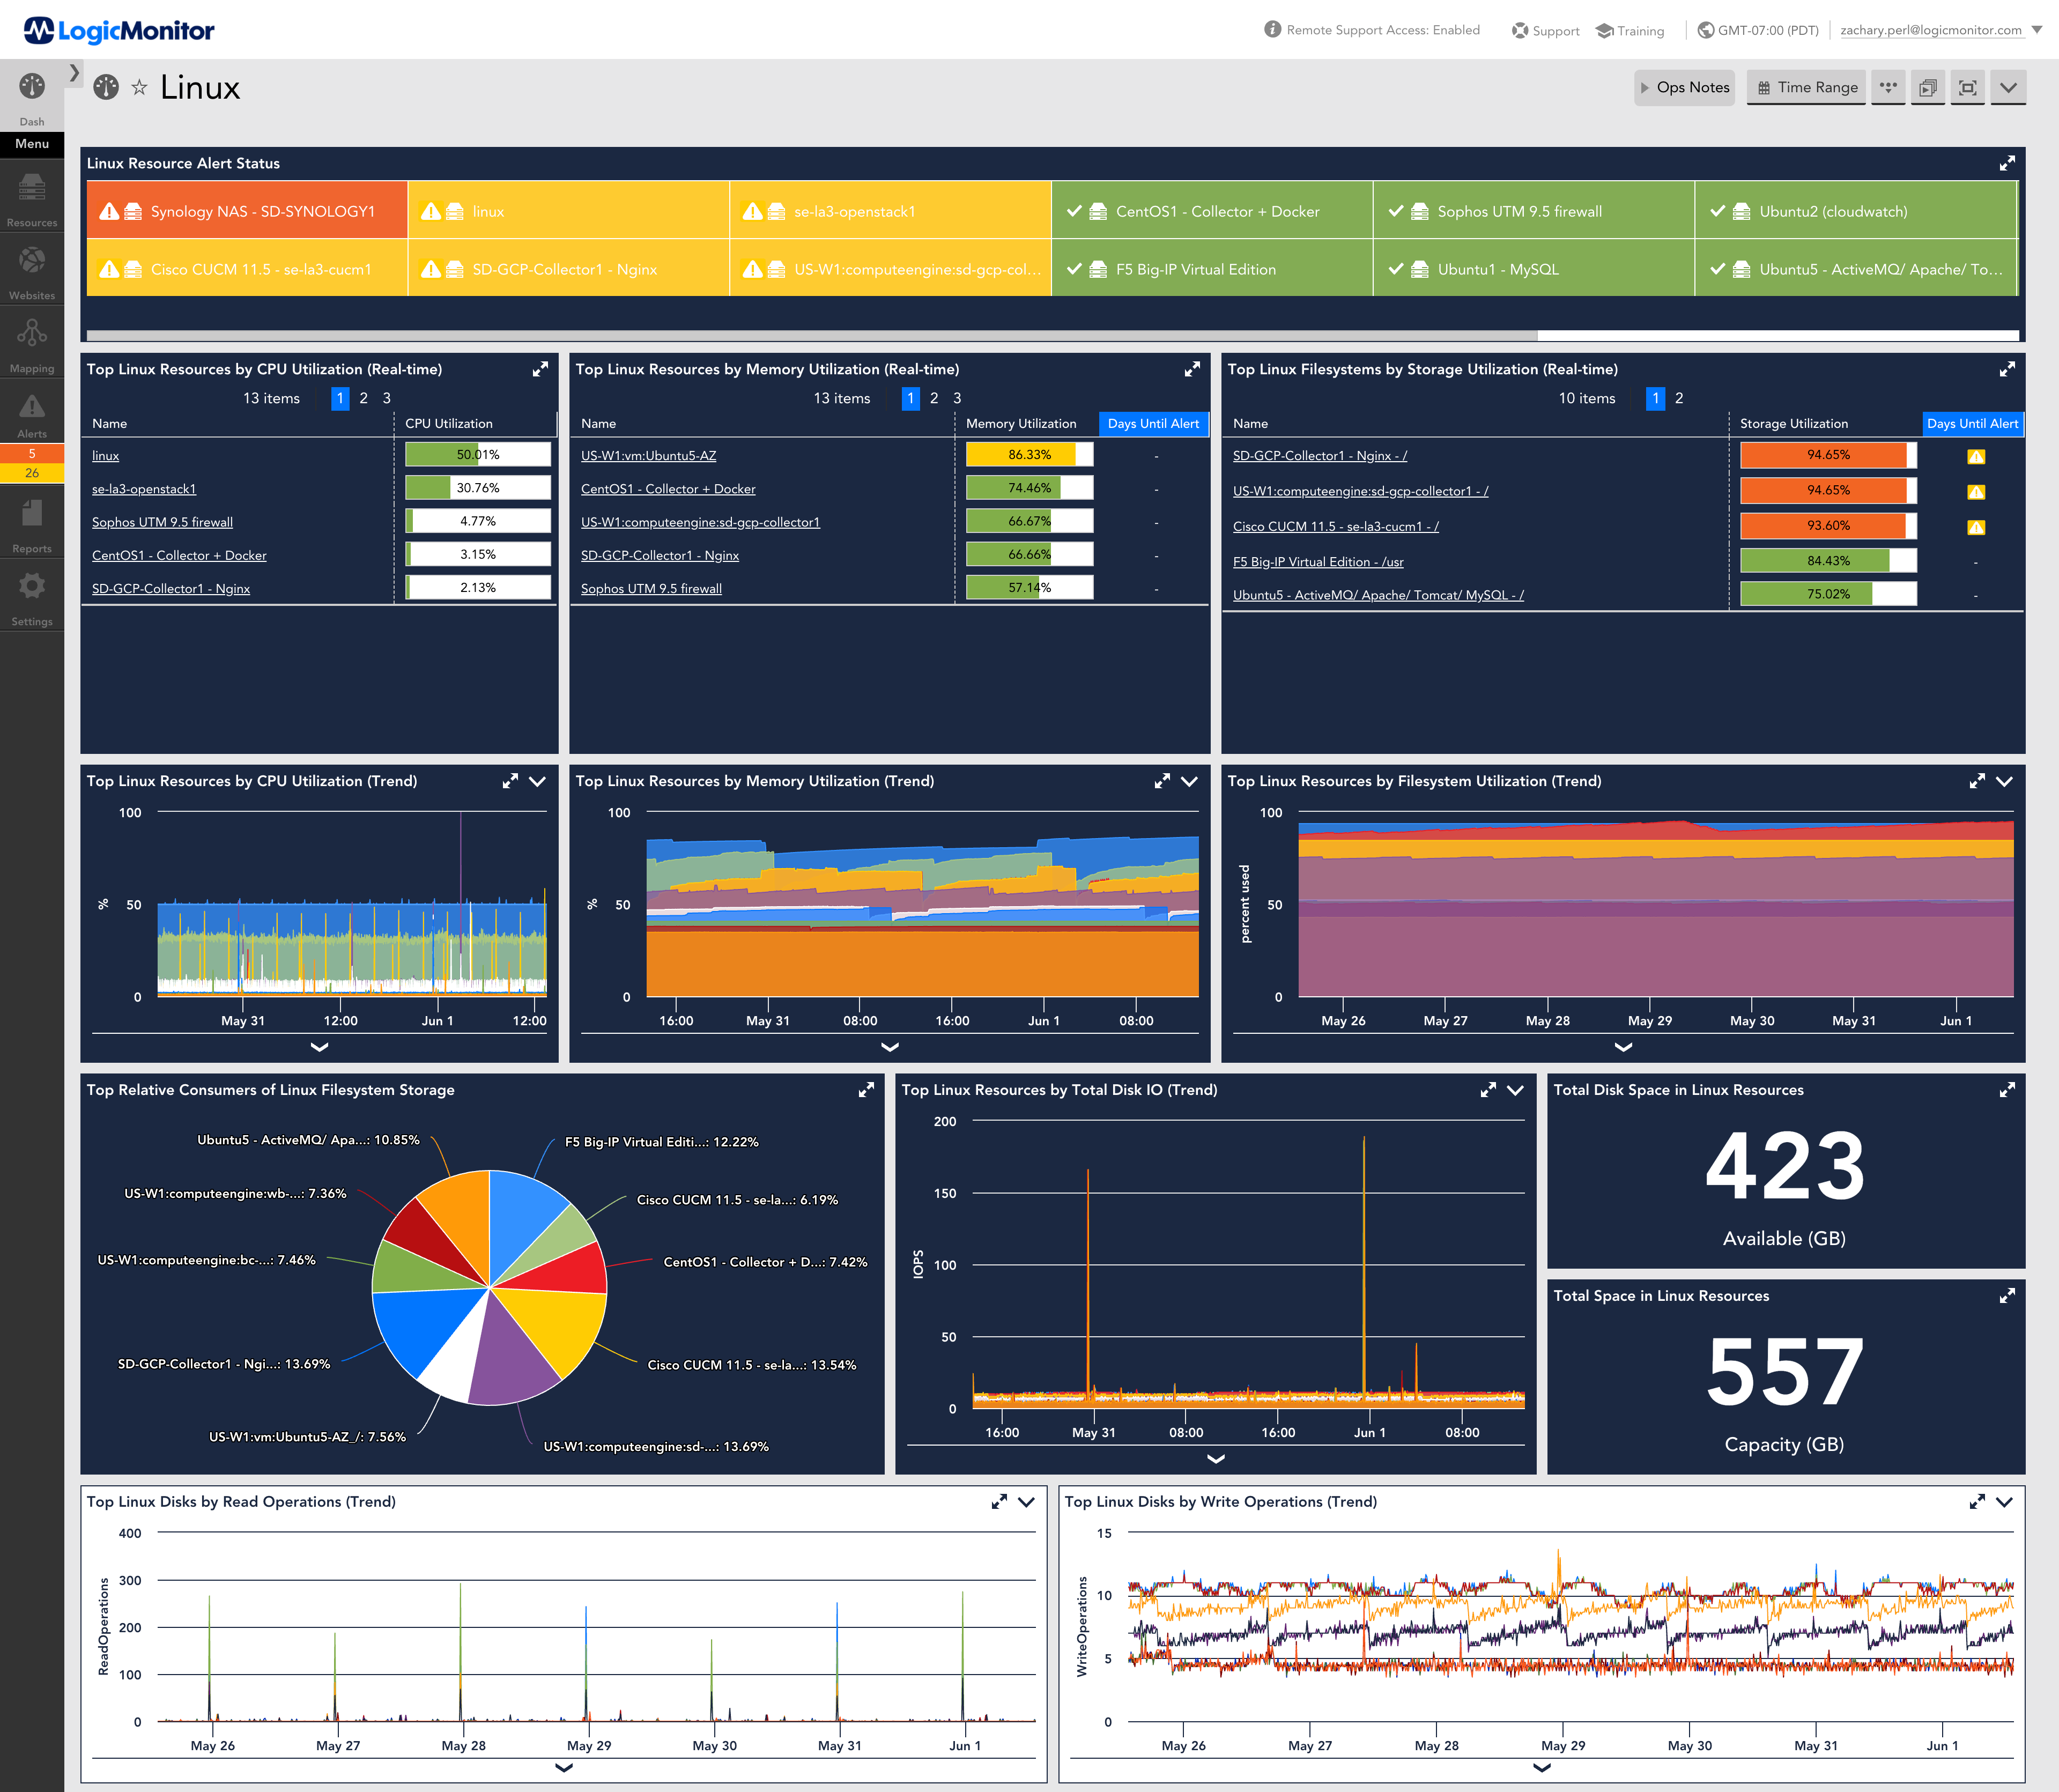
Task: Follow the Sophos UTM 9.5 firewall link
Action: point(161,521)
